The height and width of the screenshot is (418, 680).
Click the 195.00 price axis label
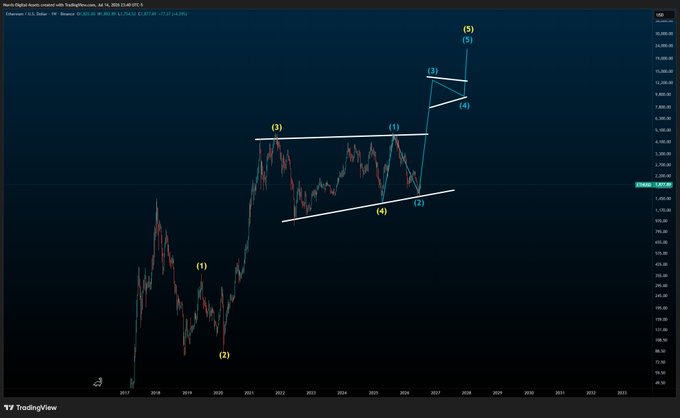pos(662,308)
